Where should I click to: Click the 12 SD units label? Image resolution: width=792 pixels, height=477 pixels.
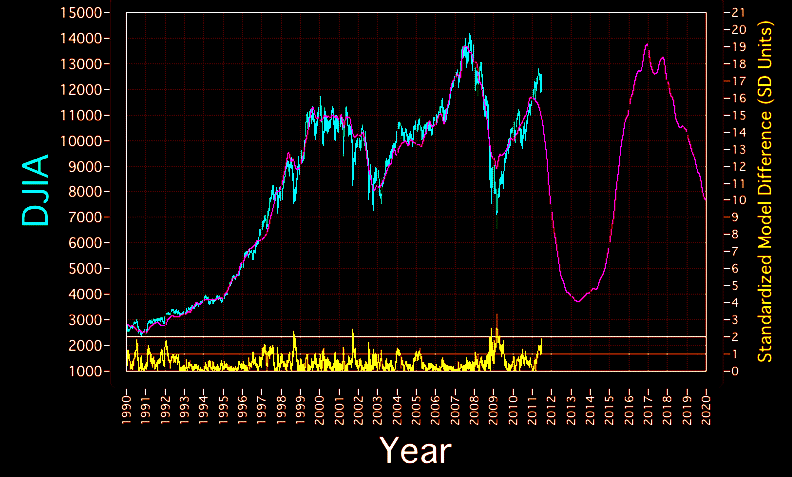click(x=738, y=166)
